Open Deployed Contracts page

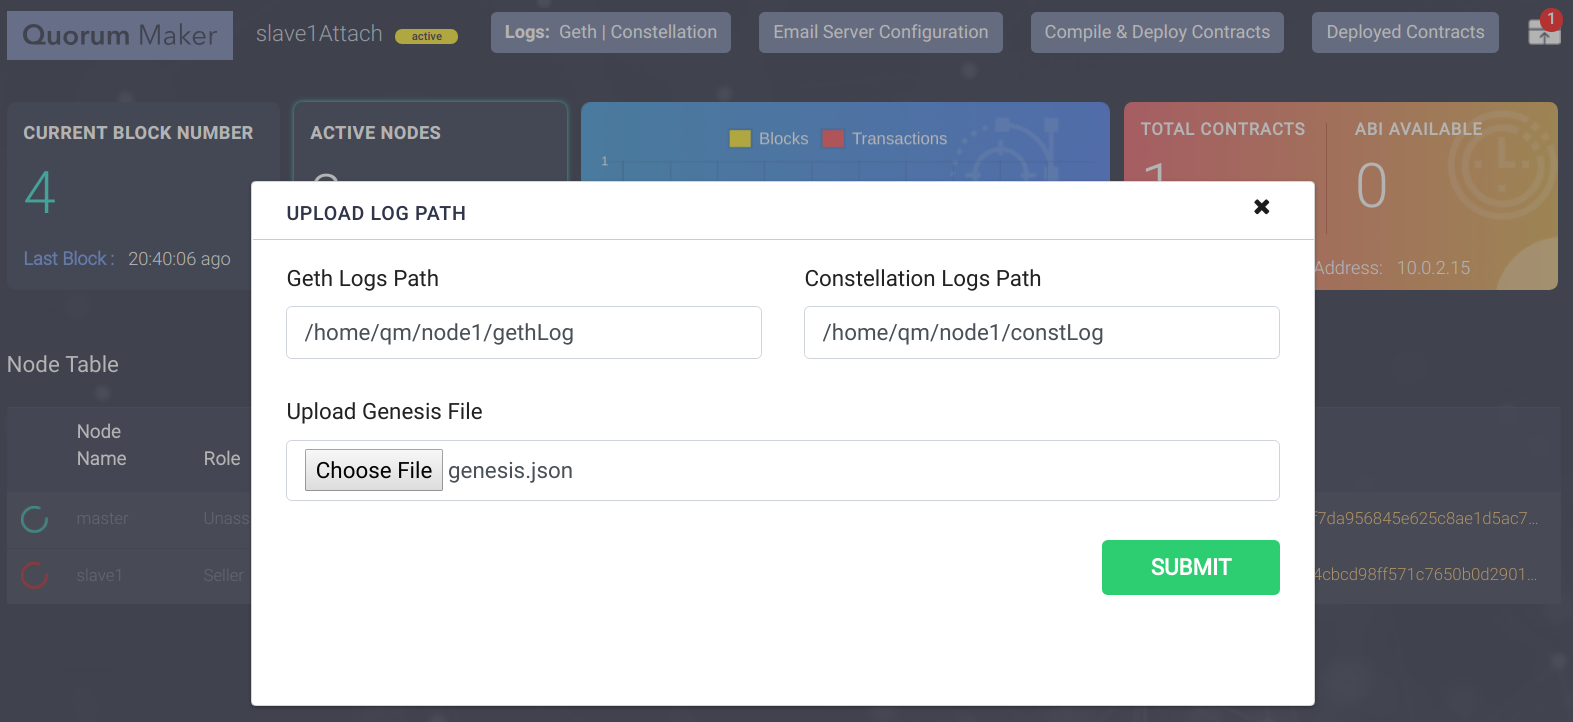[x=1405, y=32]
